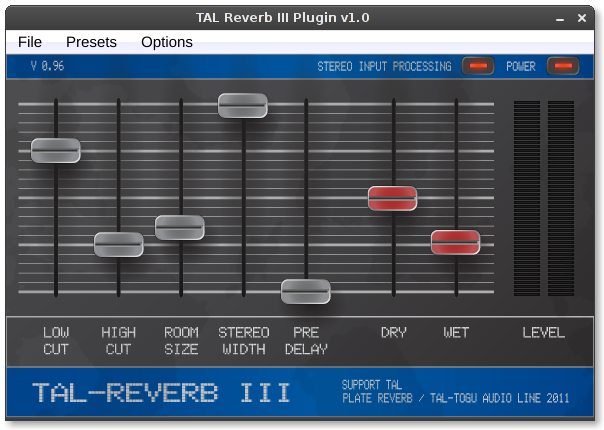
Task: Toggle Stereo Input Processing switch
Action: pos(478,66)
